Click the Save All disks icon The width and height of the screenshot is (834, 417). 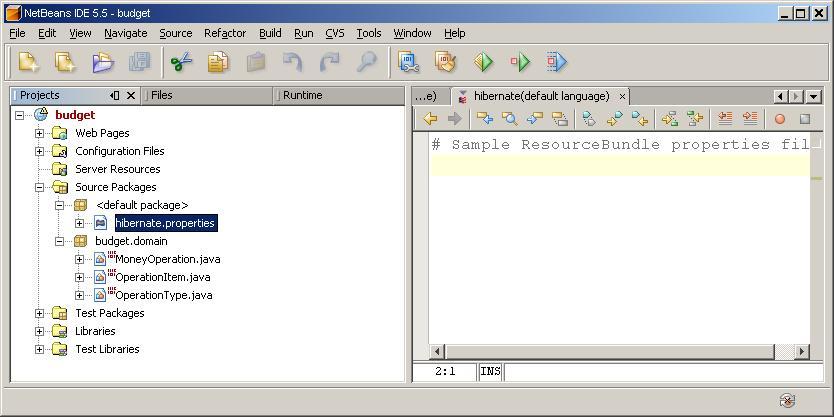[140, 62]
